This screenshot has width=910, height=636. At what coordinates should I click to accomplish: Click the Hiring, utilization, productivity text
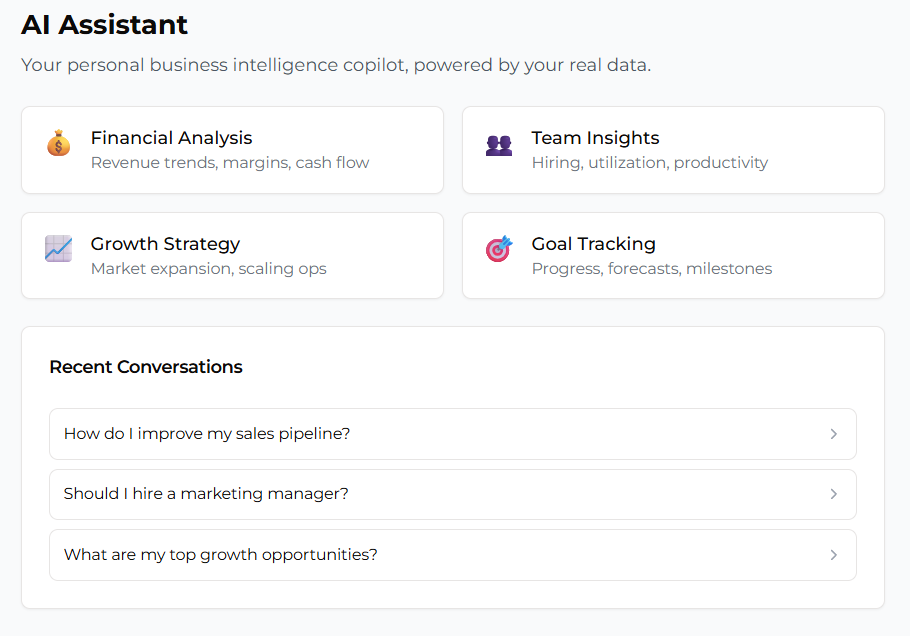pos(648,162)
